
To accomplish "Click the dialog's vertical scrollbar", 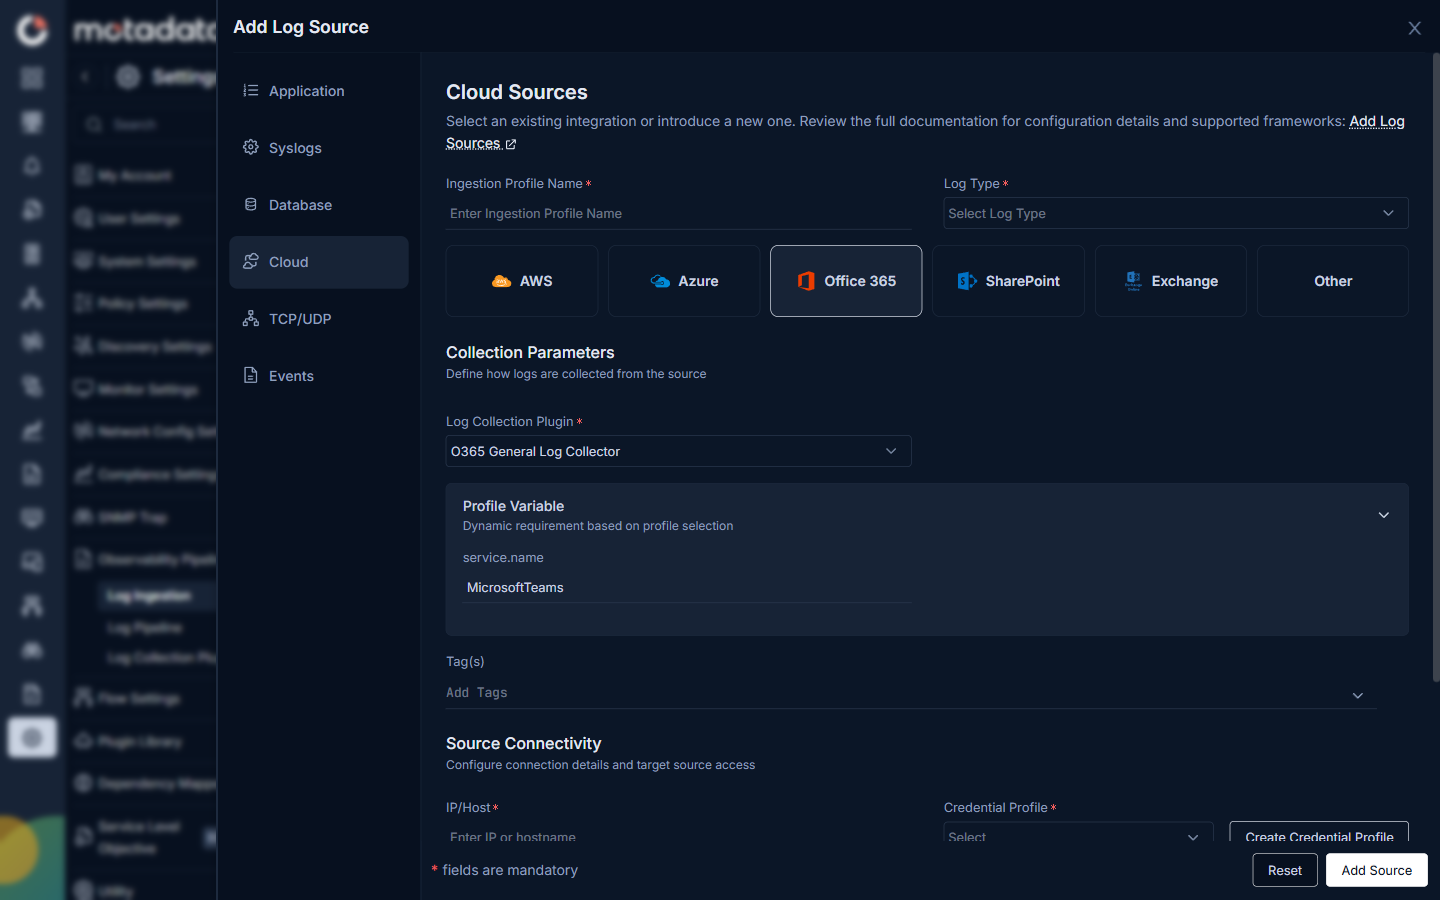I will pos(1436,370).
